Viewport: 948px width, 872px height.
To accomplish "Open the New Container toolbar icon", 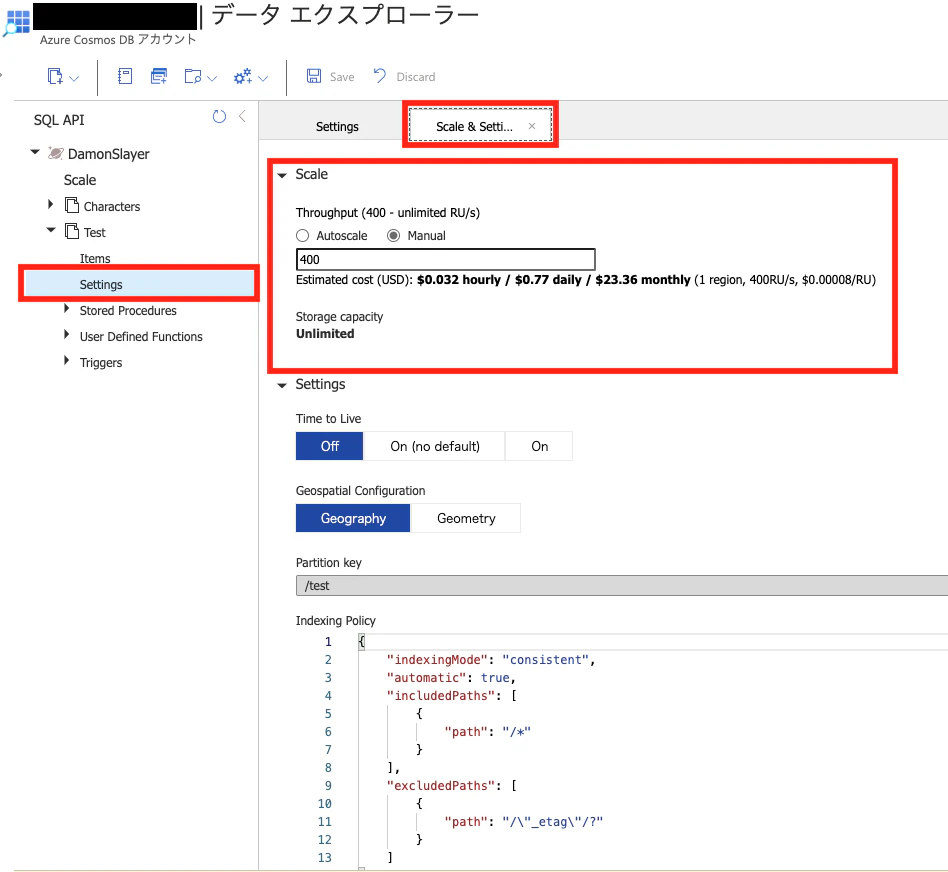I will click(55, 76).
